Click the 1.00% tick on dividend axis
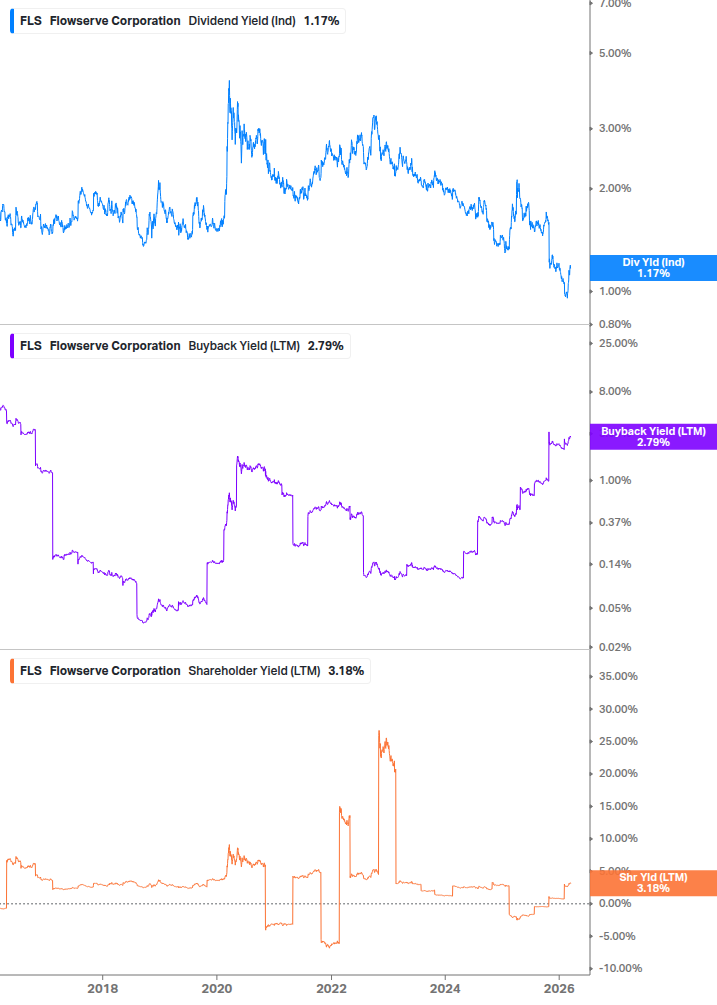Image resolution: width=717 pixels, height=1005 pixels. point(615,291)
